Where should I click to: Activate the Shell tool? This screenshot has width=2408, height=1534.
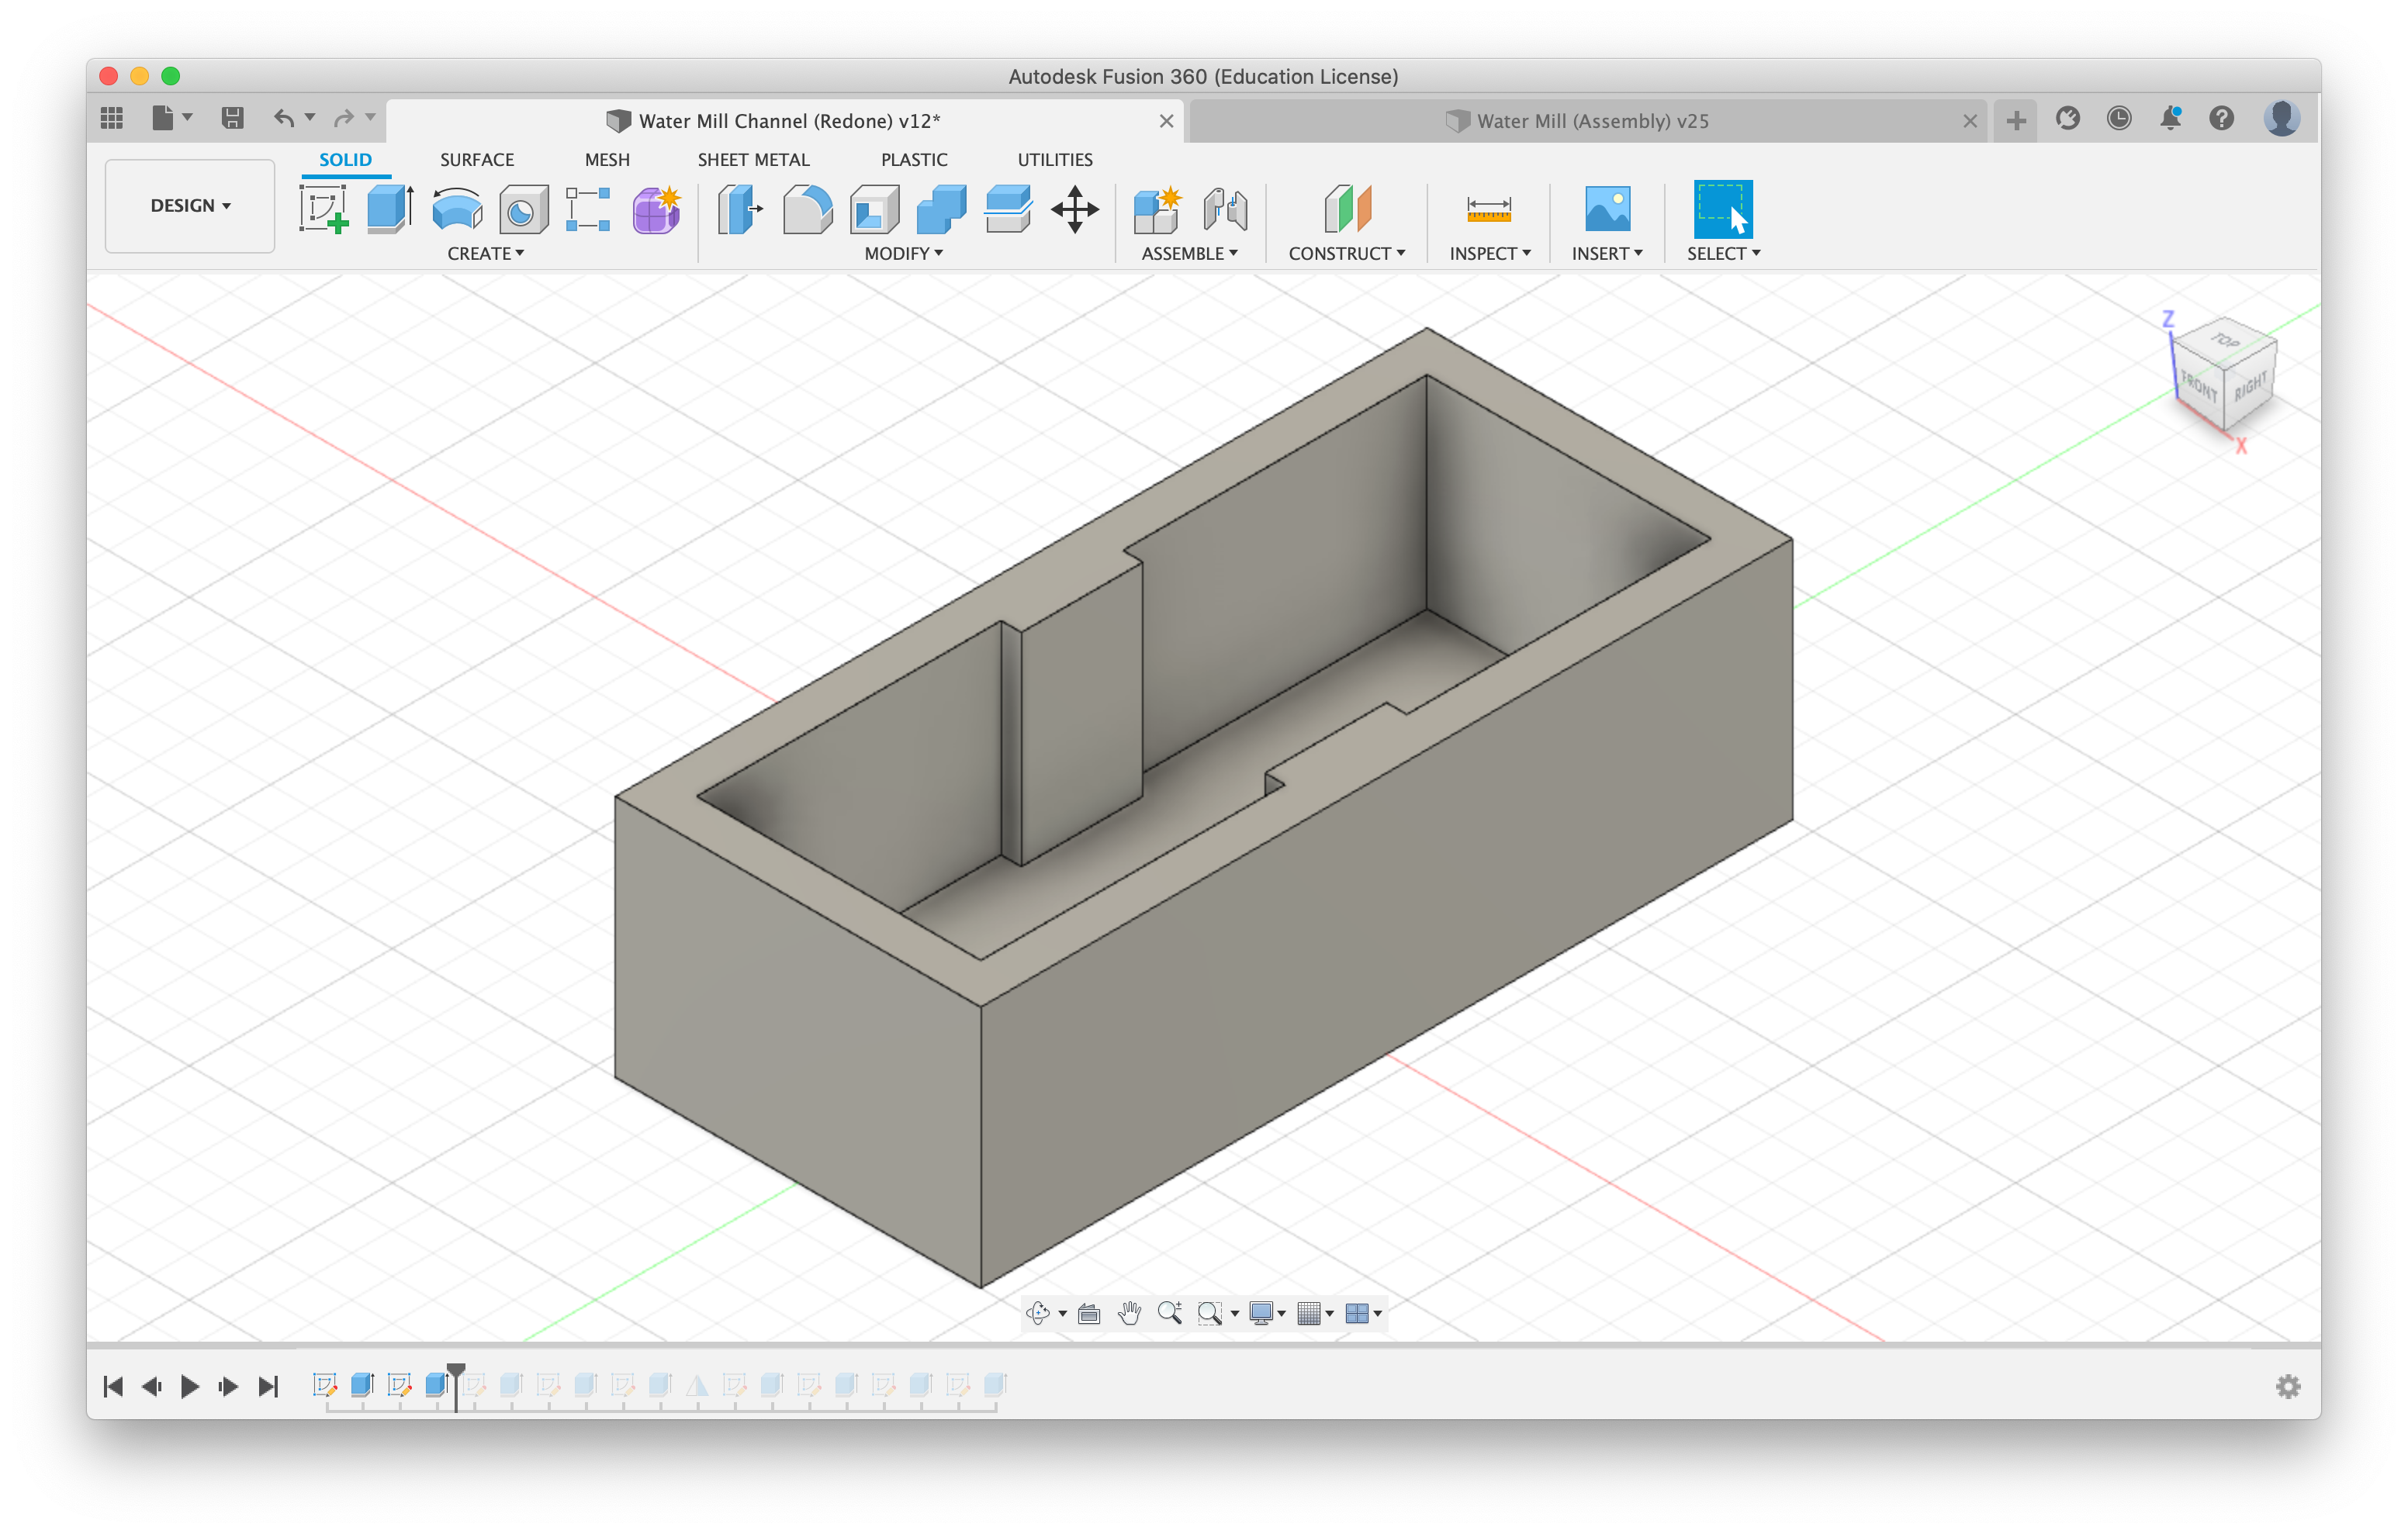click(874, 209)
